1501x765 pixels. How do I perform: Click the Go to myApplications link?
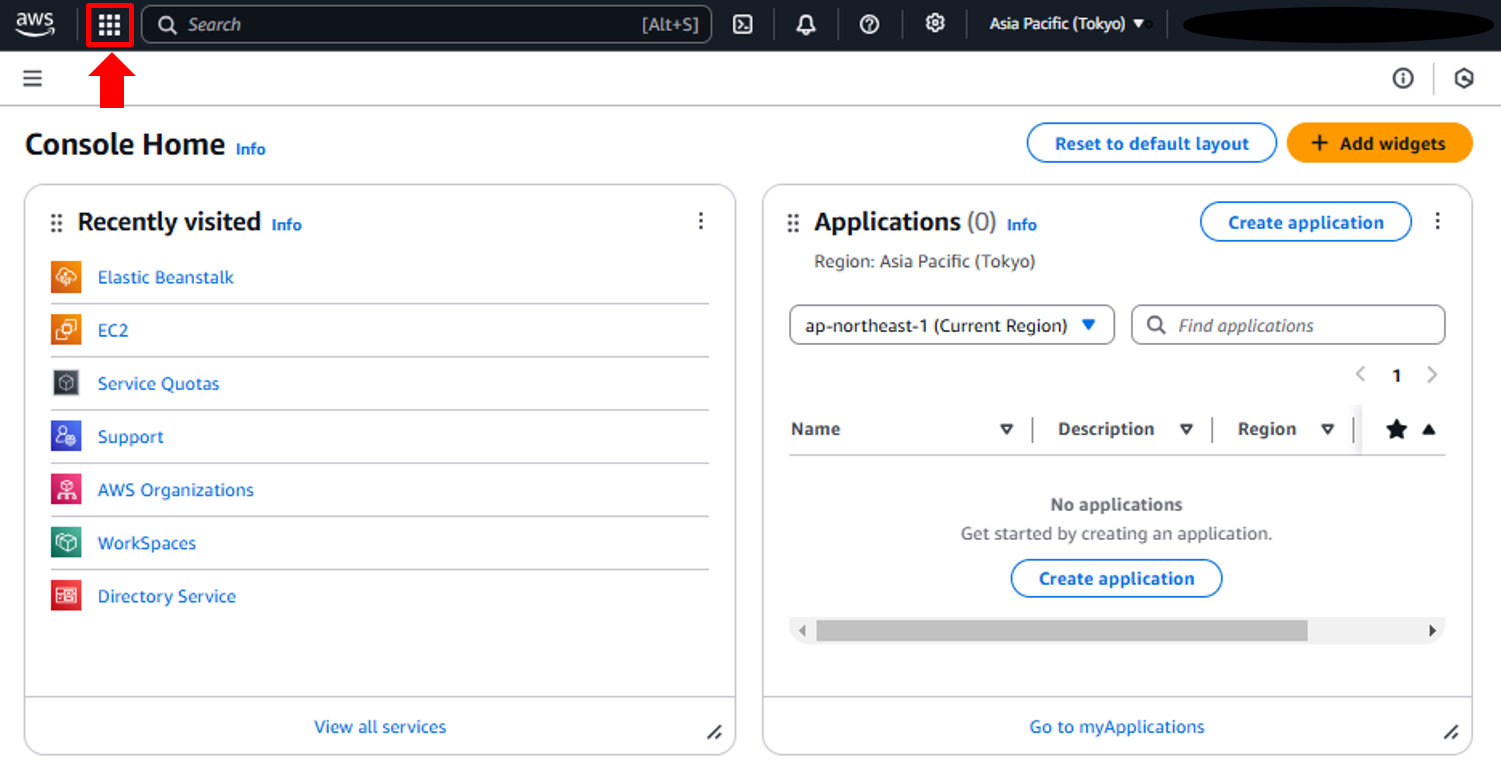[1116, 727]
